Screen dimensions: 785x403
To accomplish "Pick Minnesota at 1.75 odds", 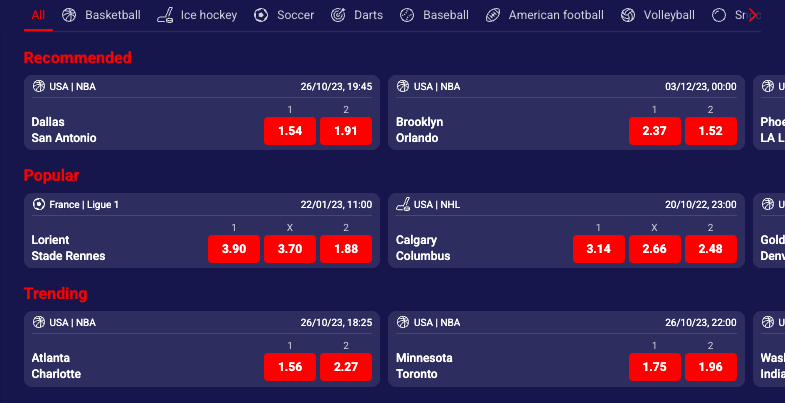I will [655, 367].
